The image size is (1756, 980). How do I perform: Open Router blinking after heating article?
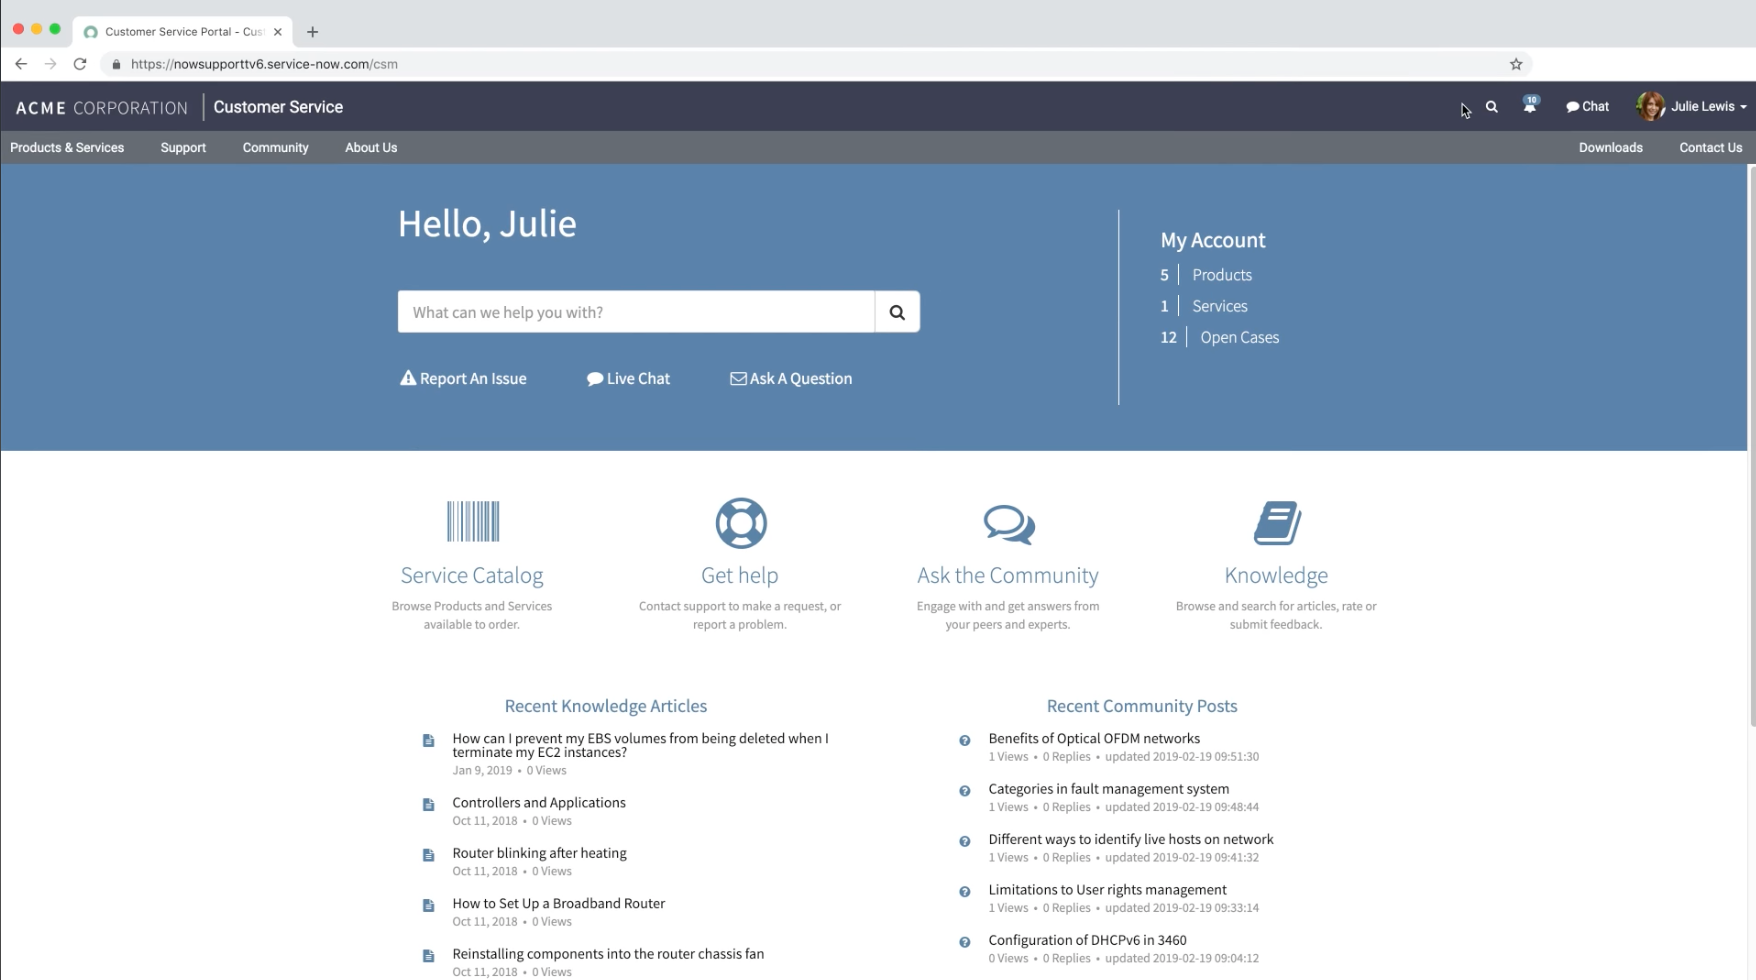click(539, 853)
